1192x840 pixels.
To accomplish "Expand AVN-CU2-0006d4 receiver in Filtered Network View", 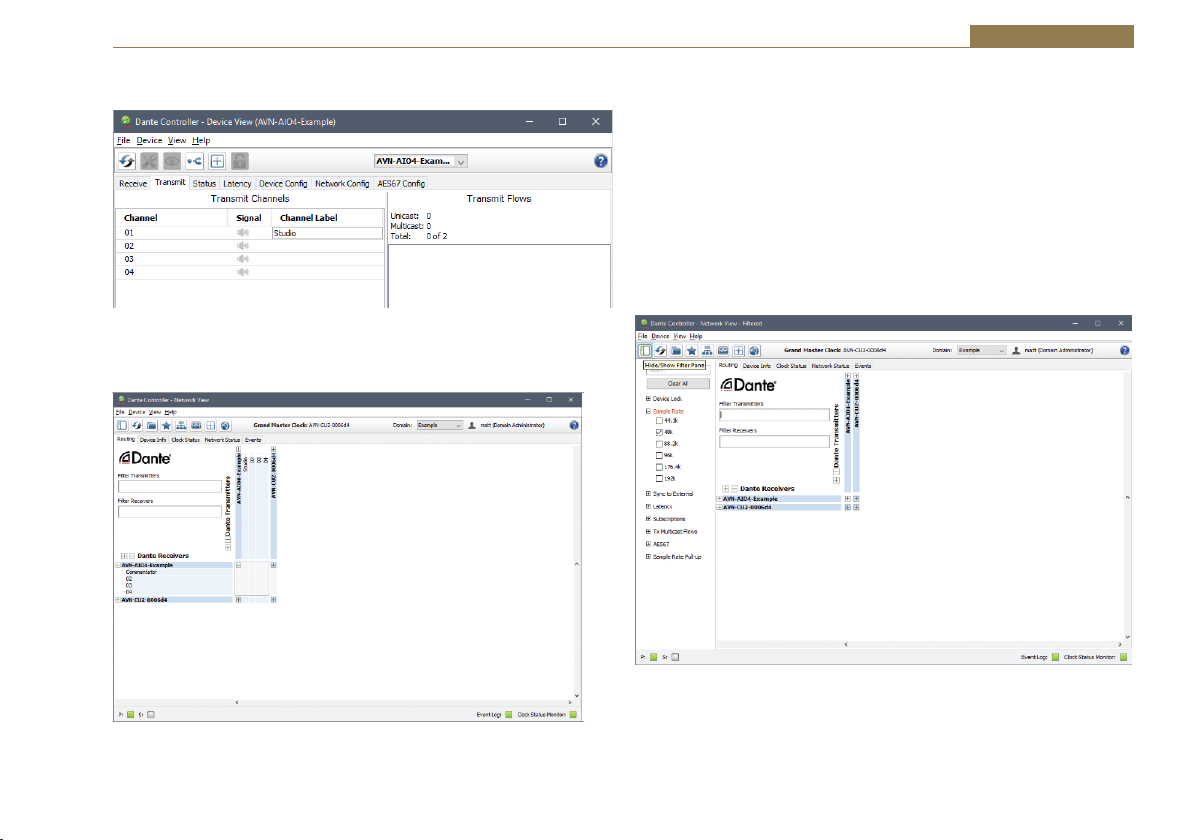I will click(719, 507).
